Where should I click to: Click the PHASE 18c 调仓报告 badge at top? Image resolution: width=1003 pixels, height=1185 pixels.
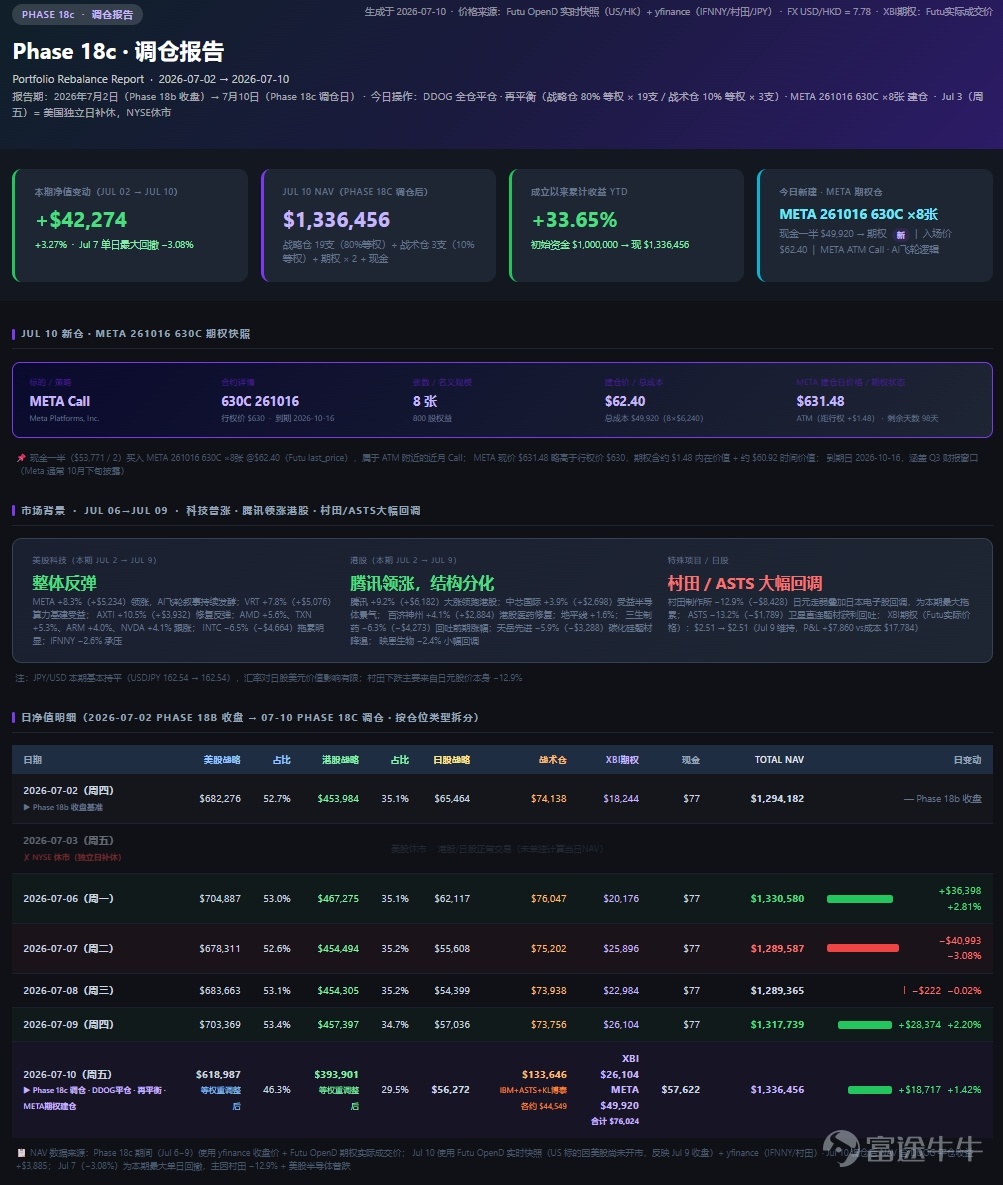[77, 14]
